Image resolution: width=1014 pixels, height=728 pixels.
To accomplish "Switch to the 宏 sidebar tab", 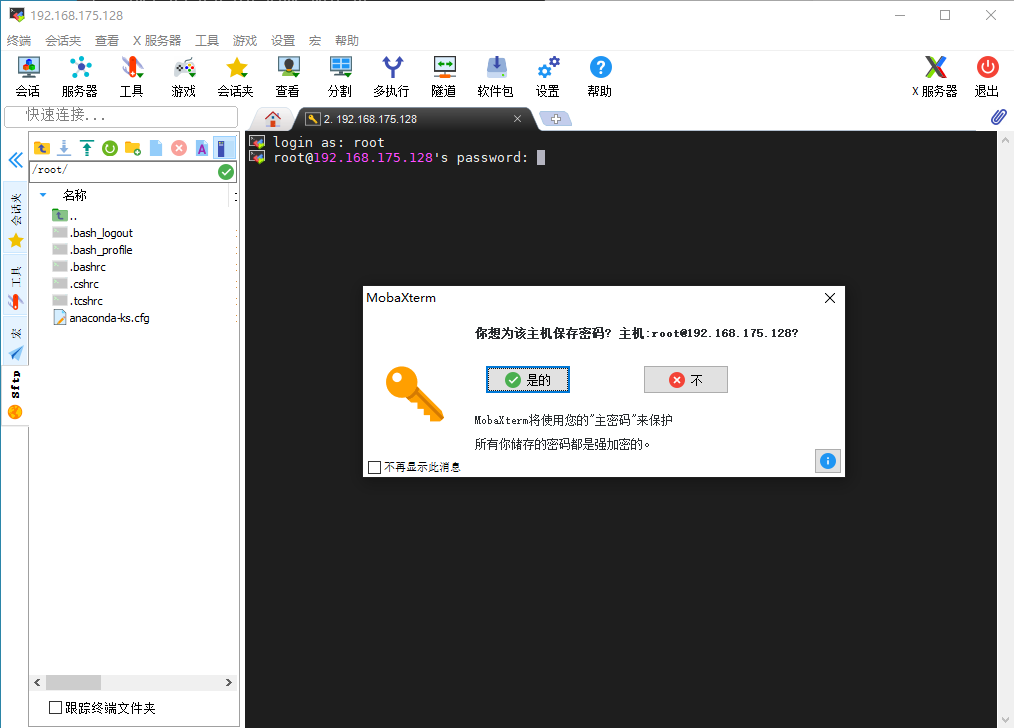I will point(16,343).
